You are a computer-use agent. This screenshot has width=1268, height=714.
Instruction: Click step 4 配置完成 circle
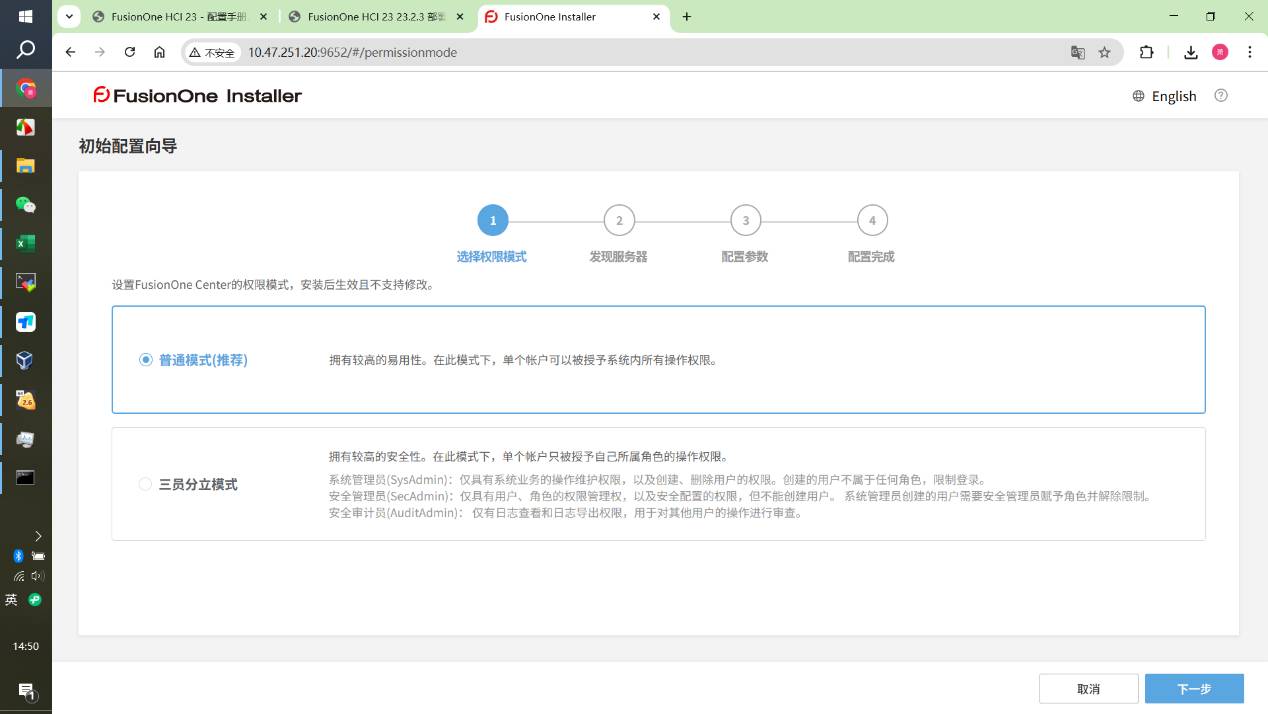(872, 221)
